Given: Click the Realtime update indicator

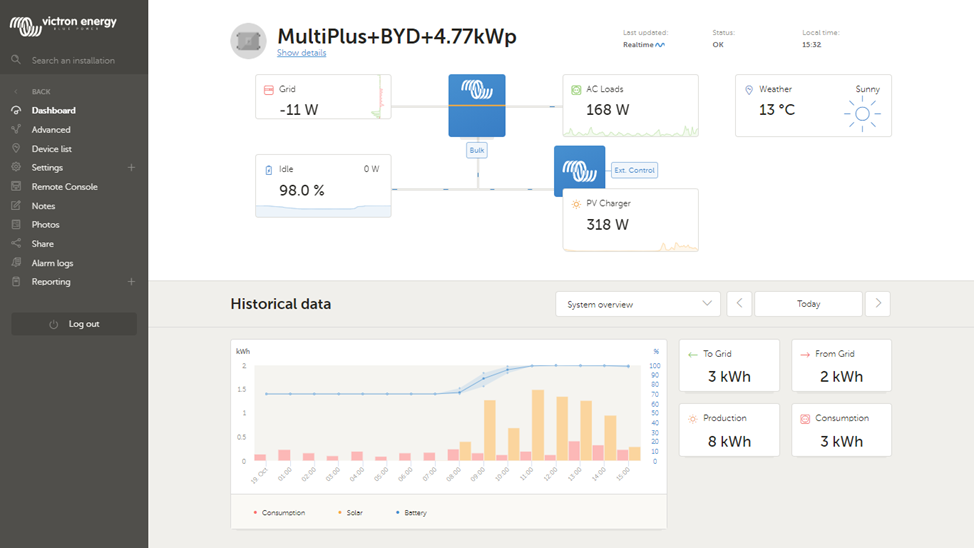Looking at the screenshot, I should pos(643,45).
